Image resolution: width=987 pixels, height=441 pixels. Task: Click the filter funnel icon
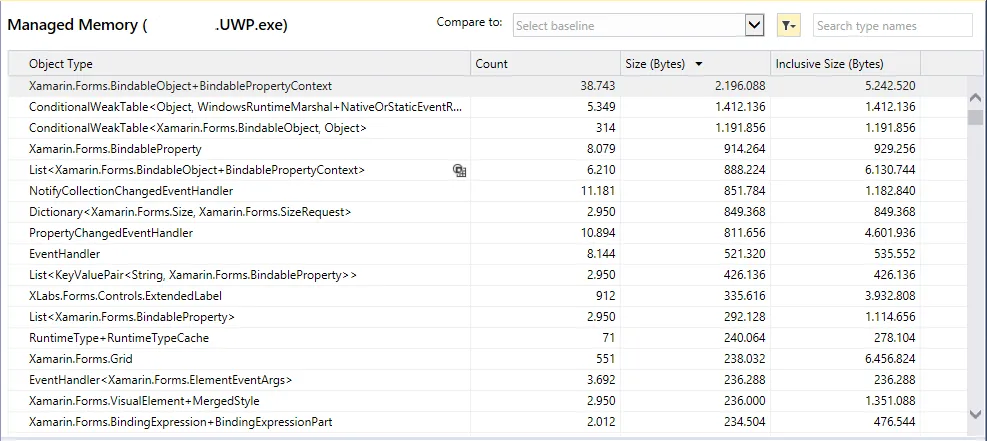click(x=788, y=25)
